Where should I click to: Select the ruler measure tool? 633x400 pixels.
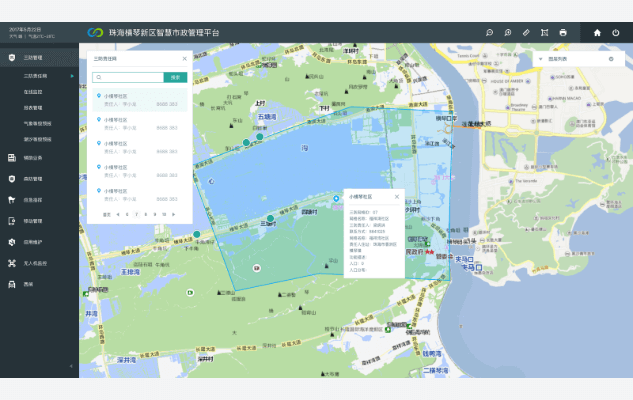(x=526, y=33)
